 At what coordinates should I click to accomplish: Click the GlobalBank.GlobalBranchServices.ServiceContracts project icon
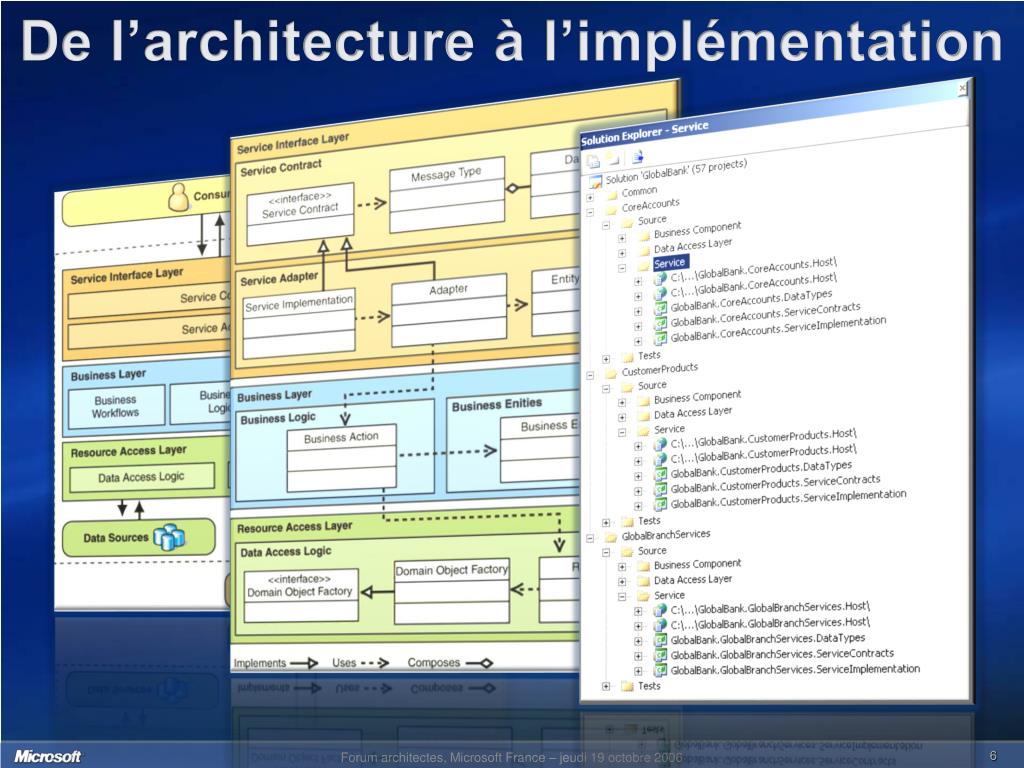click(660, 656)
